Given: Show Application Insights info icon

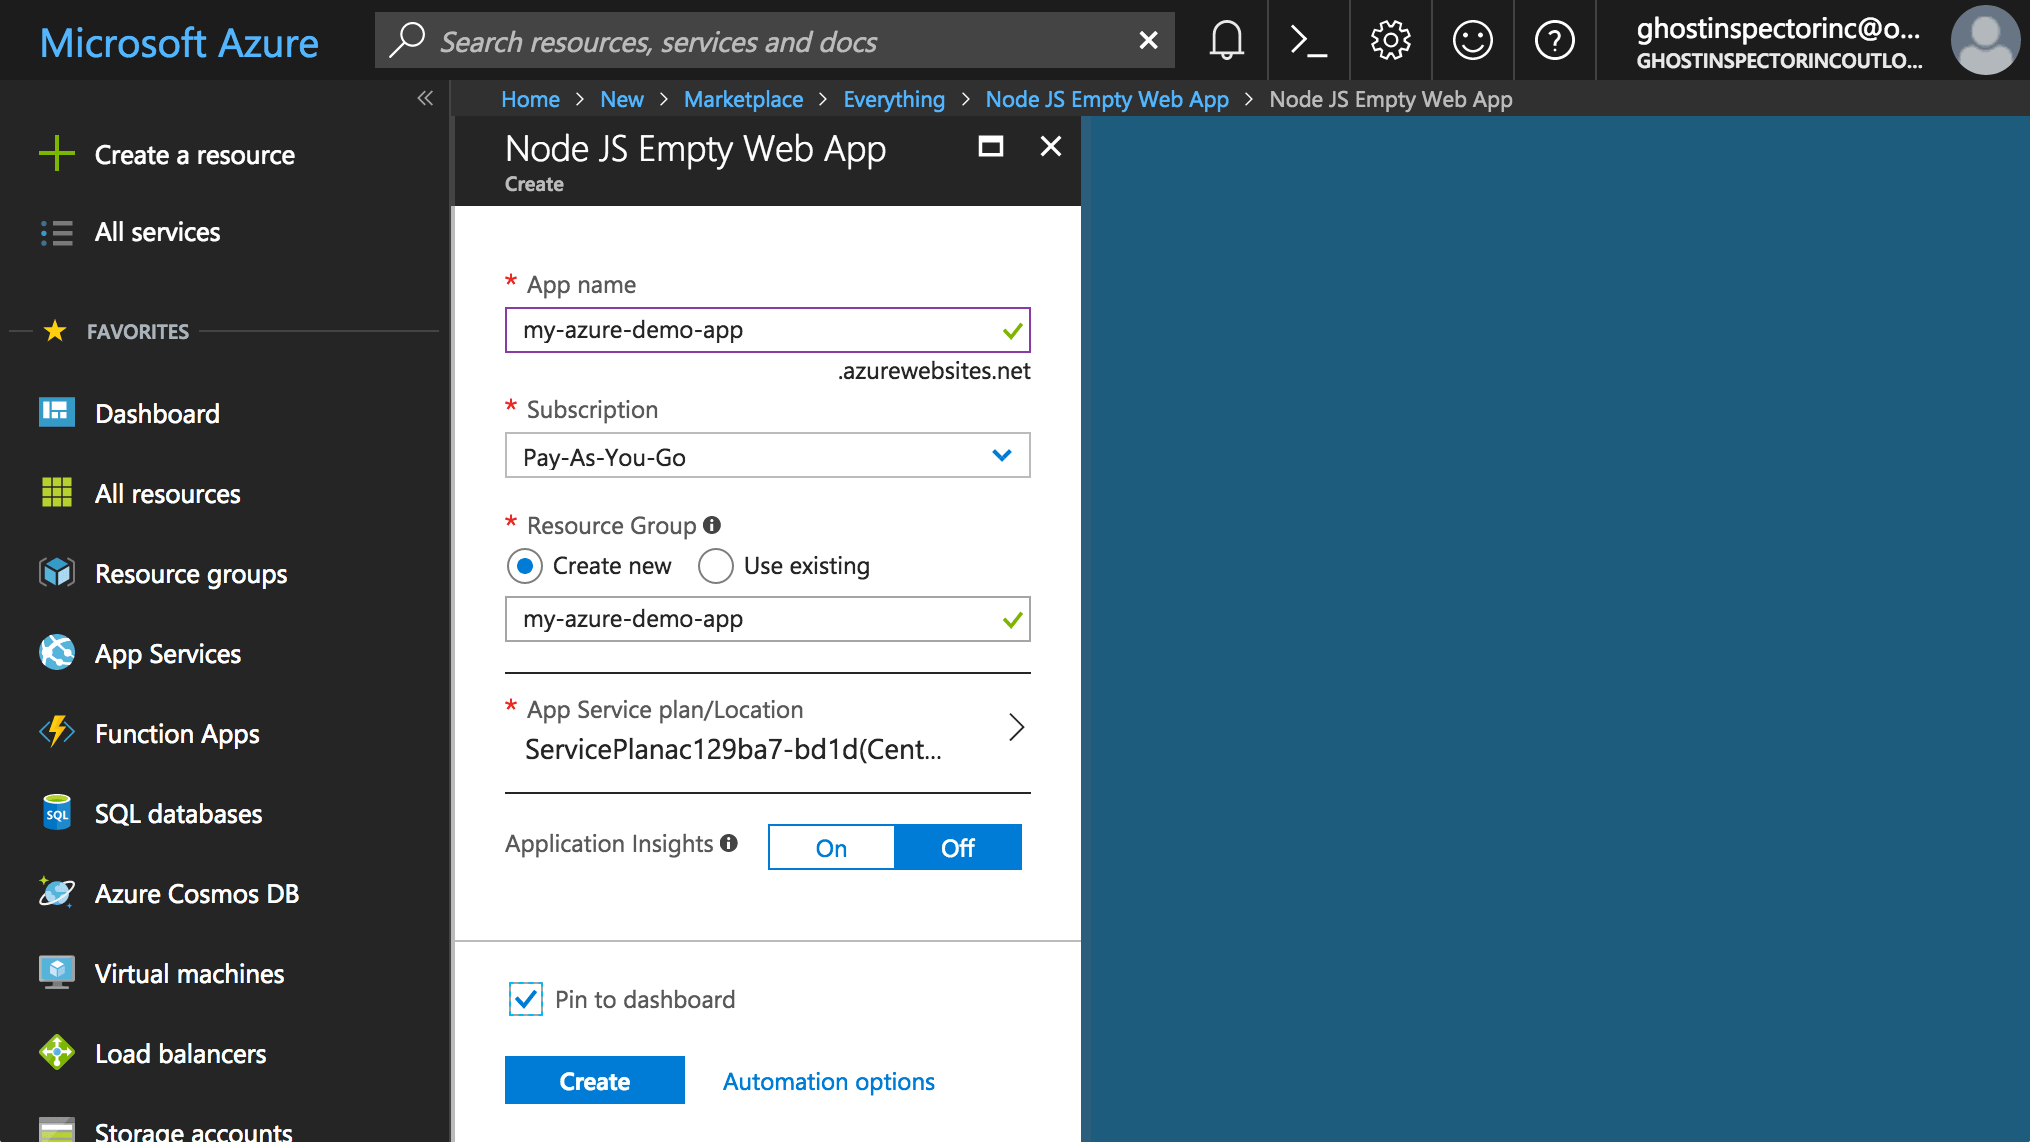Looking at the screenshot, I should tap(729, 843).
